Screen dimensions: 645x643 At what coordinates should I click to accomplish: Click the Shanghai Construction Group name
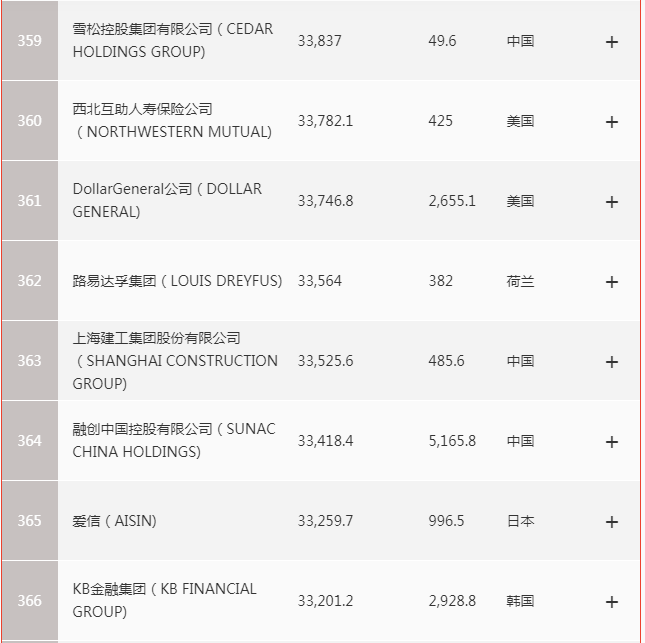[175, 360]
